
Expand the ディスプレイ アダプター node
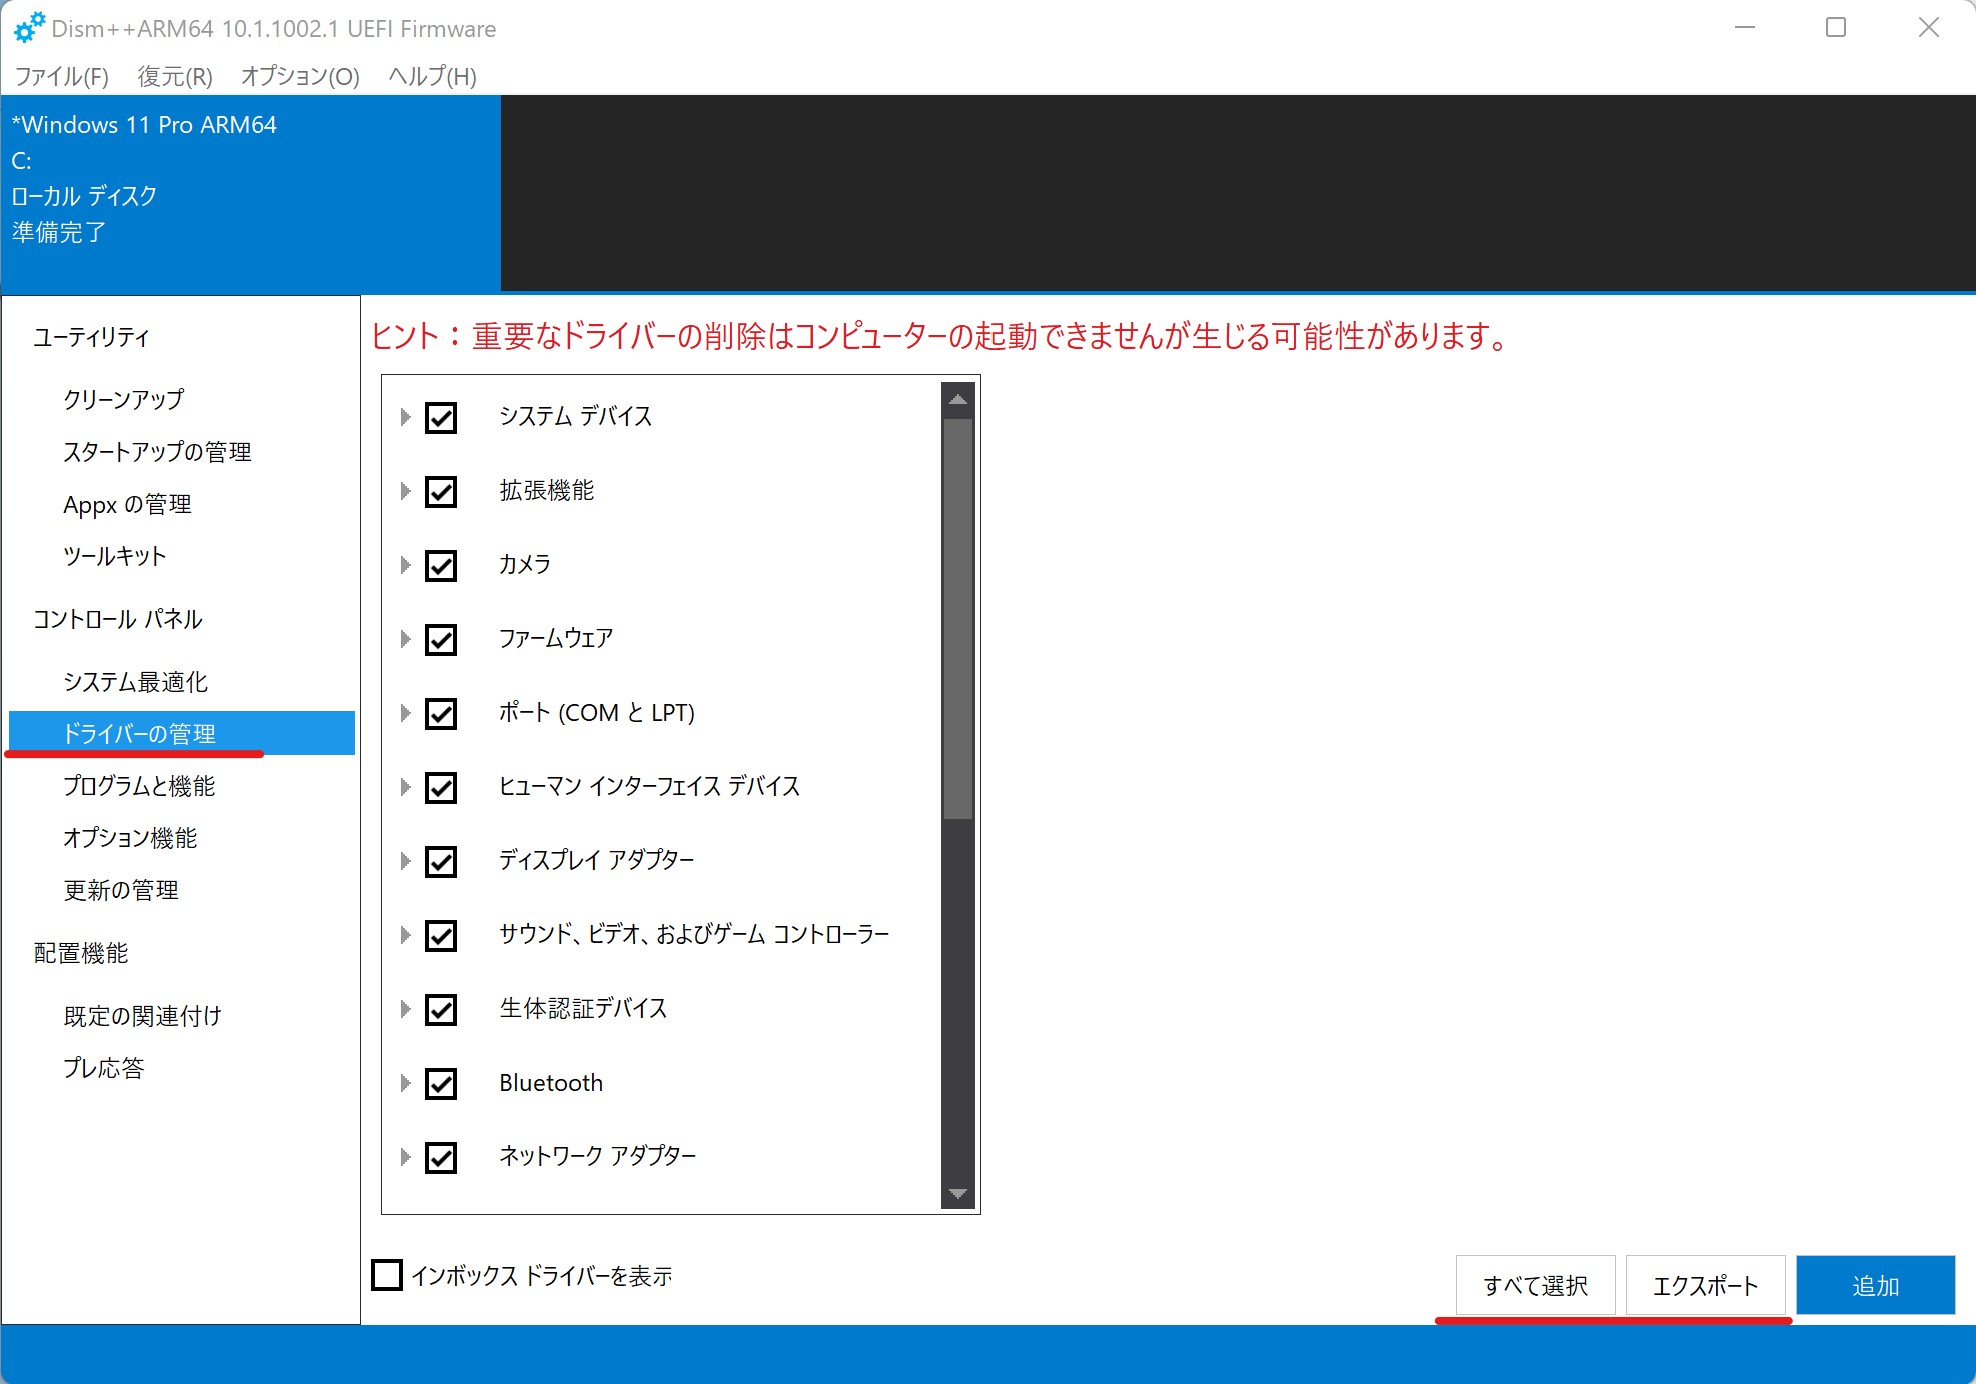pos(405,861)
